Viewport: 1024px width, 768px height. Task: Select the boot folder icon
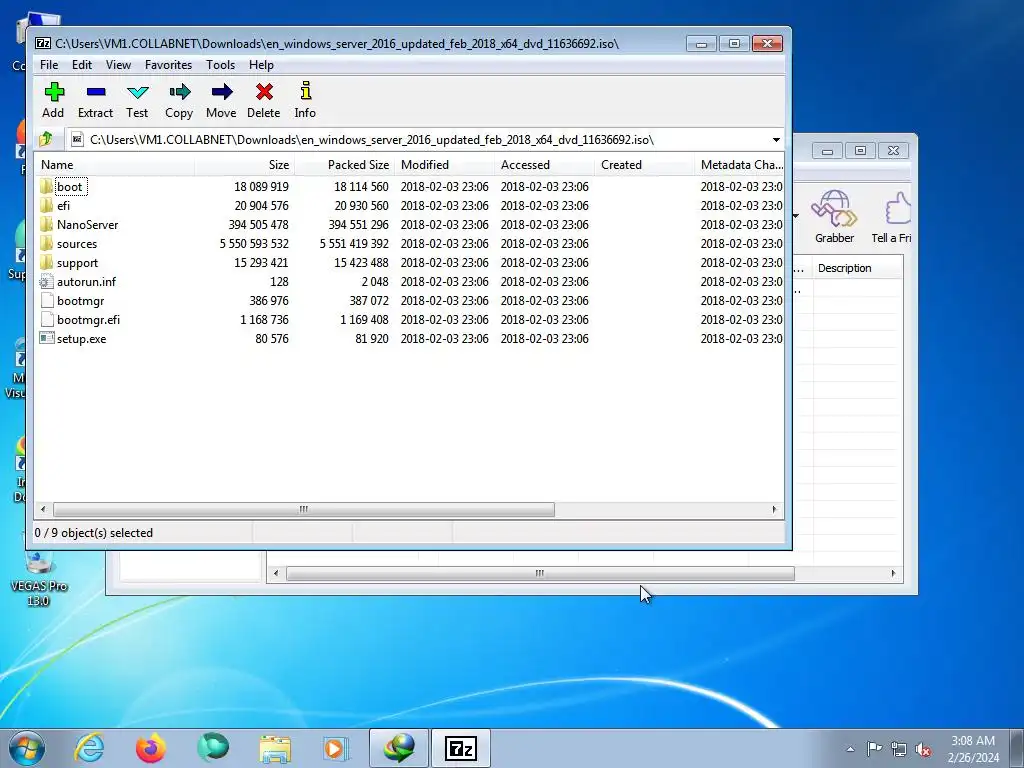point(46,187)
